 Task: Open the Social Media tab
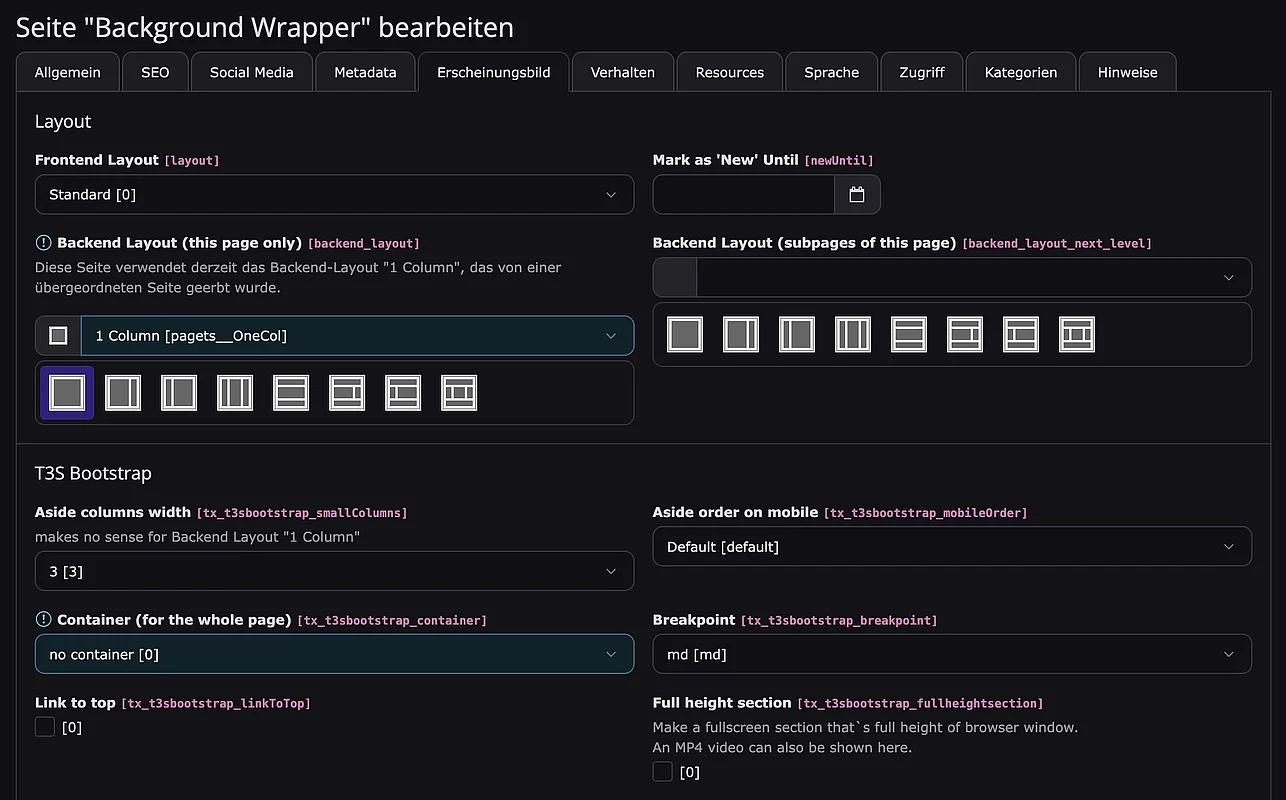coord(251,72)
